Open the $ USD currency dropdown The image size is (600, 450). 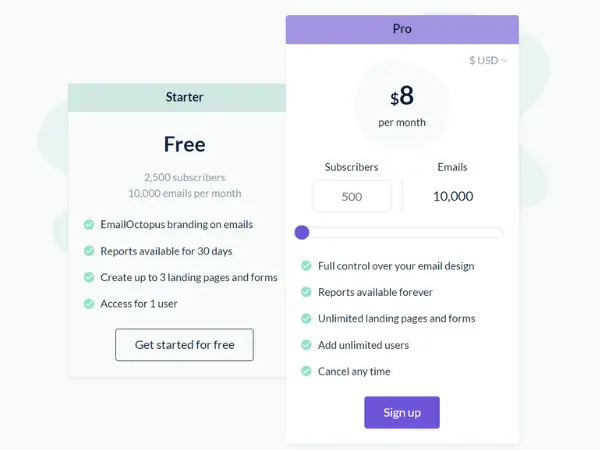click(488, 60)
